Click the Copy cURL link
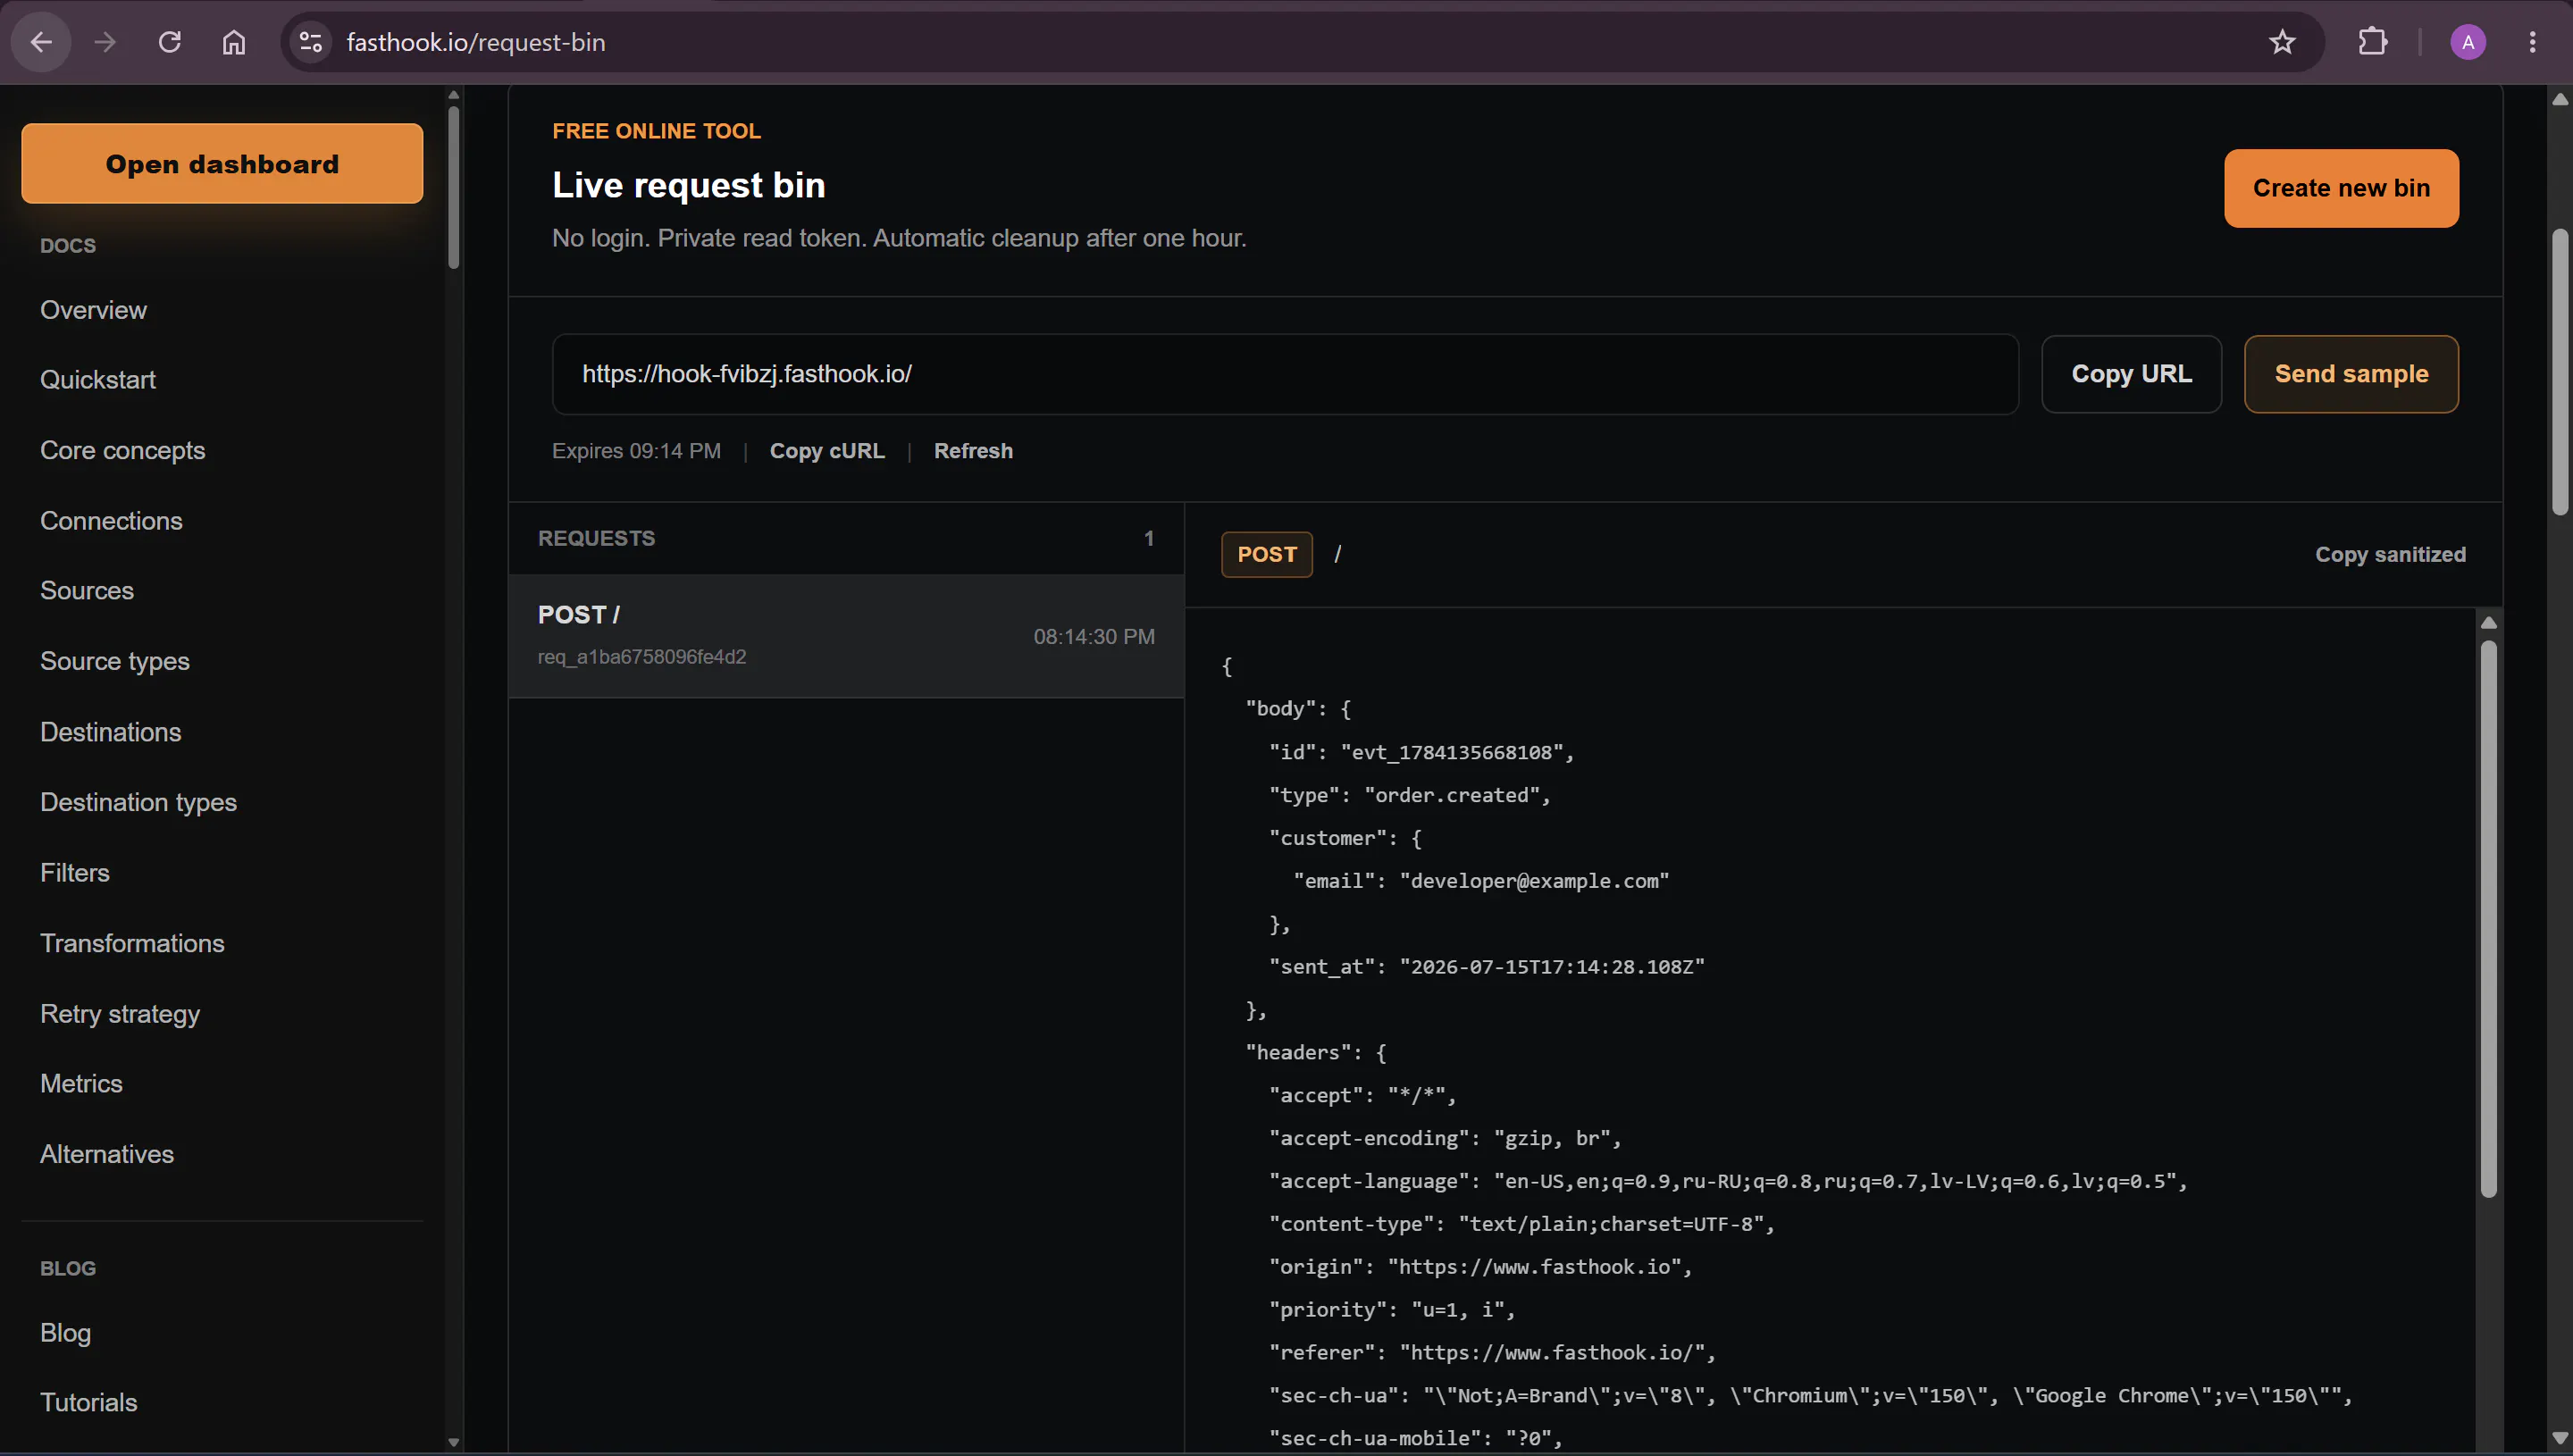The width and height of the screenshot is (2573, 1456). 827,451
